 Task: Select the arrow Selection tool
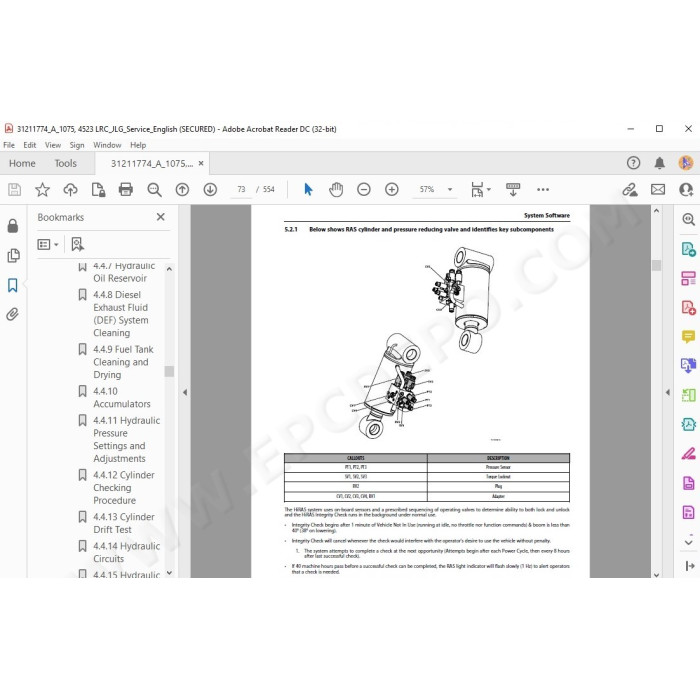coord(308,190)
